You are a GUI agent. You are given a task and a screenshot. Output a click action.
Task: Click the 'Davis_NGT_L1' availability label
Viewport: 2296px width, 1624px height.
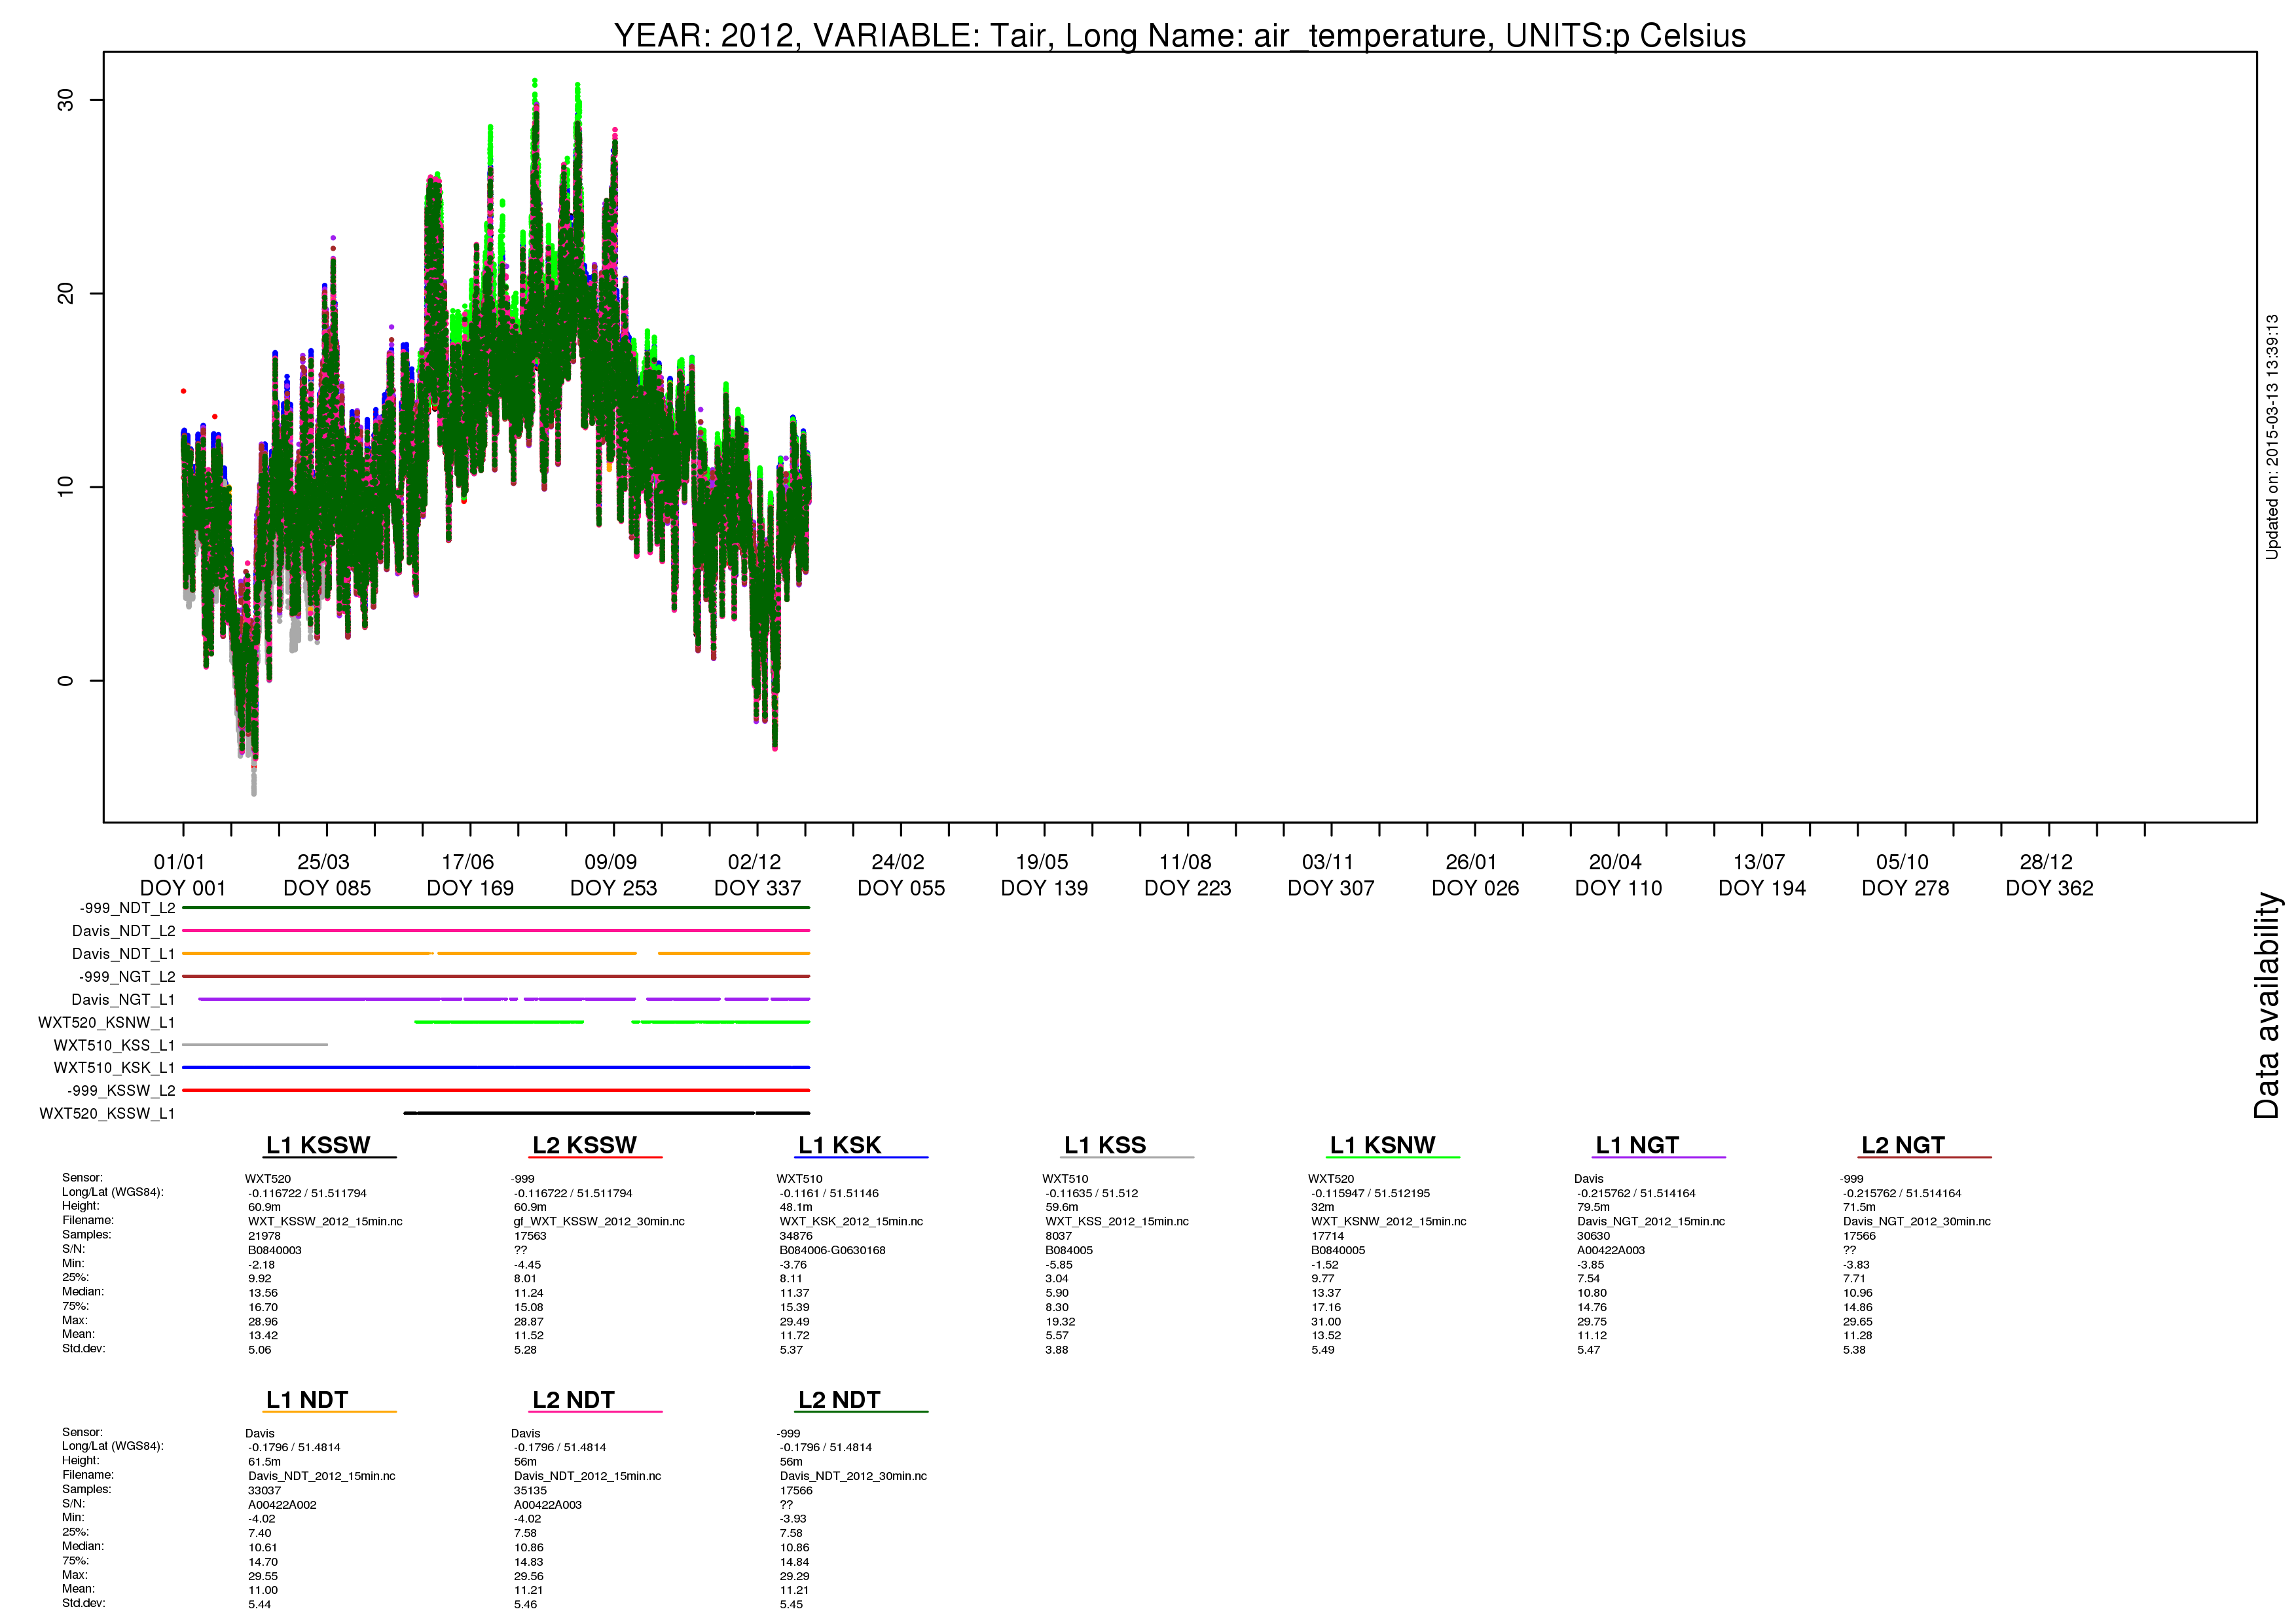[x=124, y=1000]
